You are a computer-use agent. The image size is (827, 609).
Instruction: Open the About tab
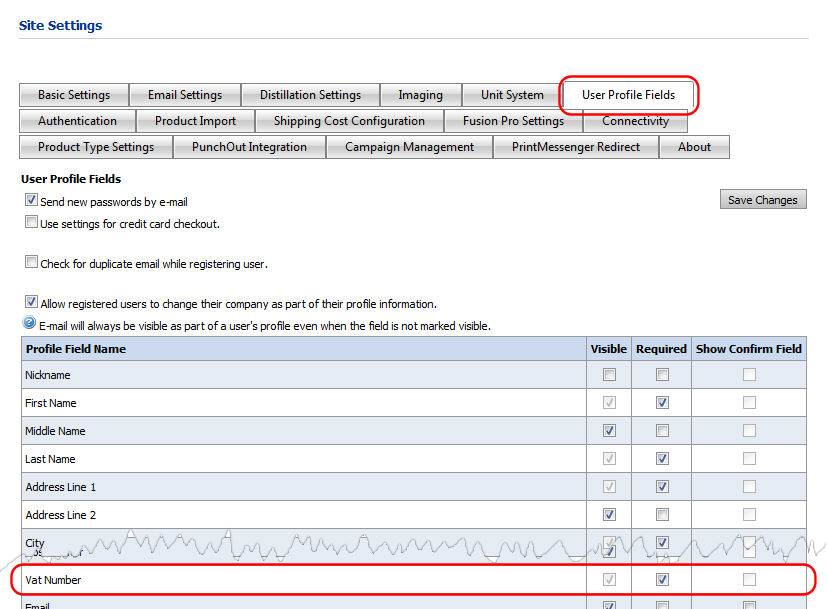694,147
